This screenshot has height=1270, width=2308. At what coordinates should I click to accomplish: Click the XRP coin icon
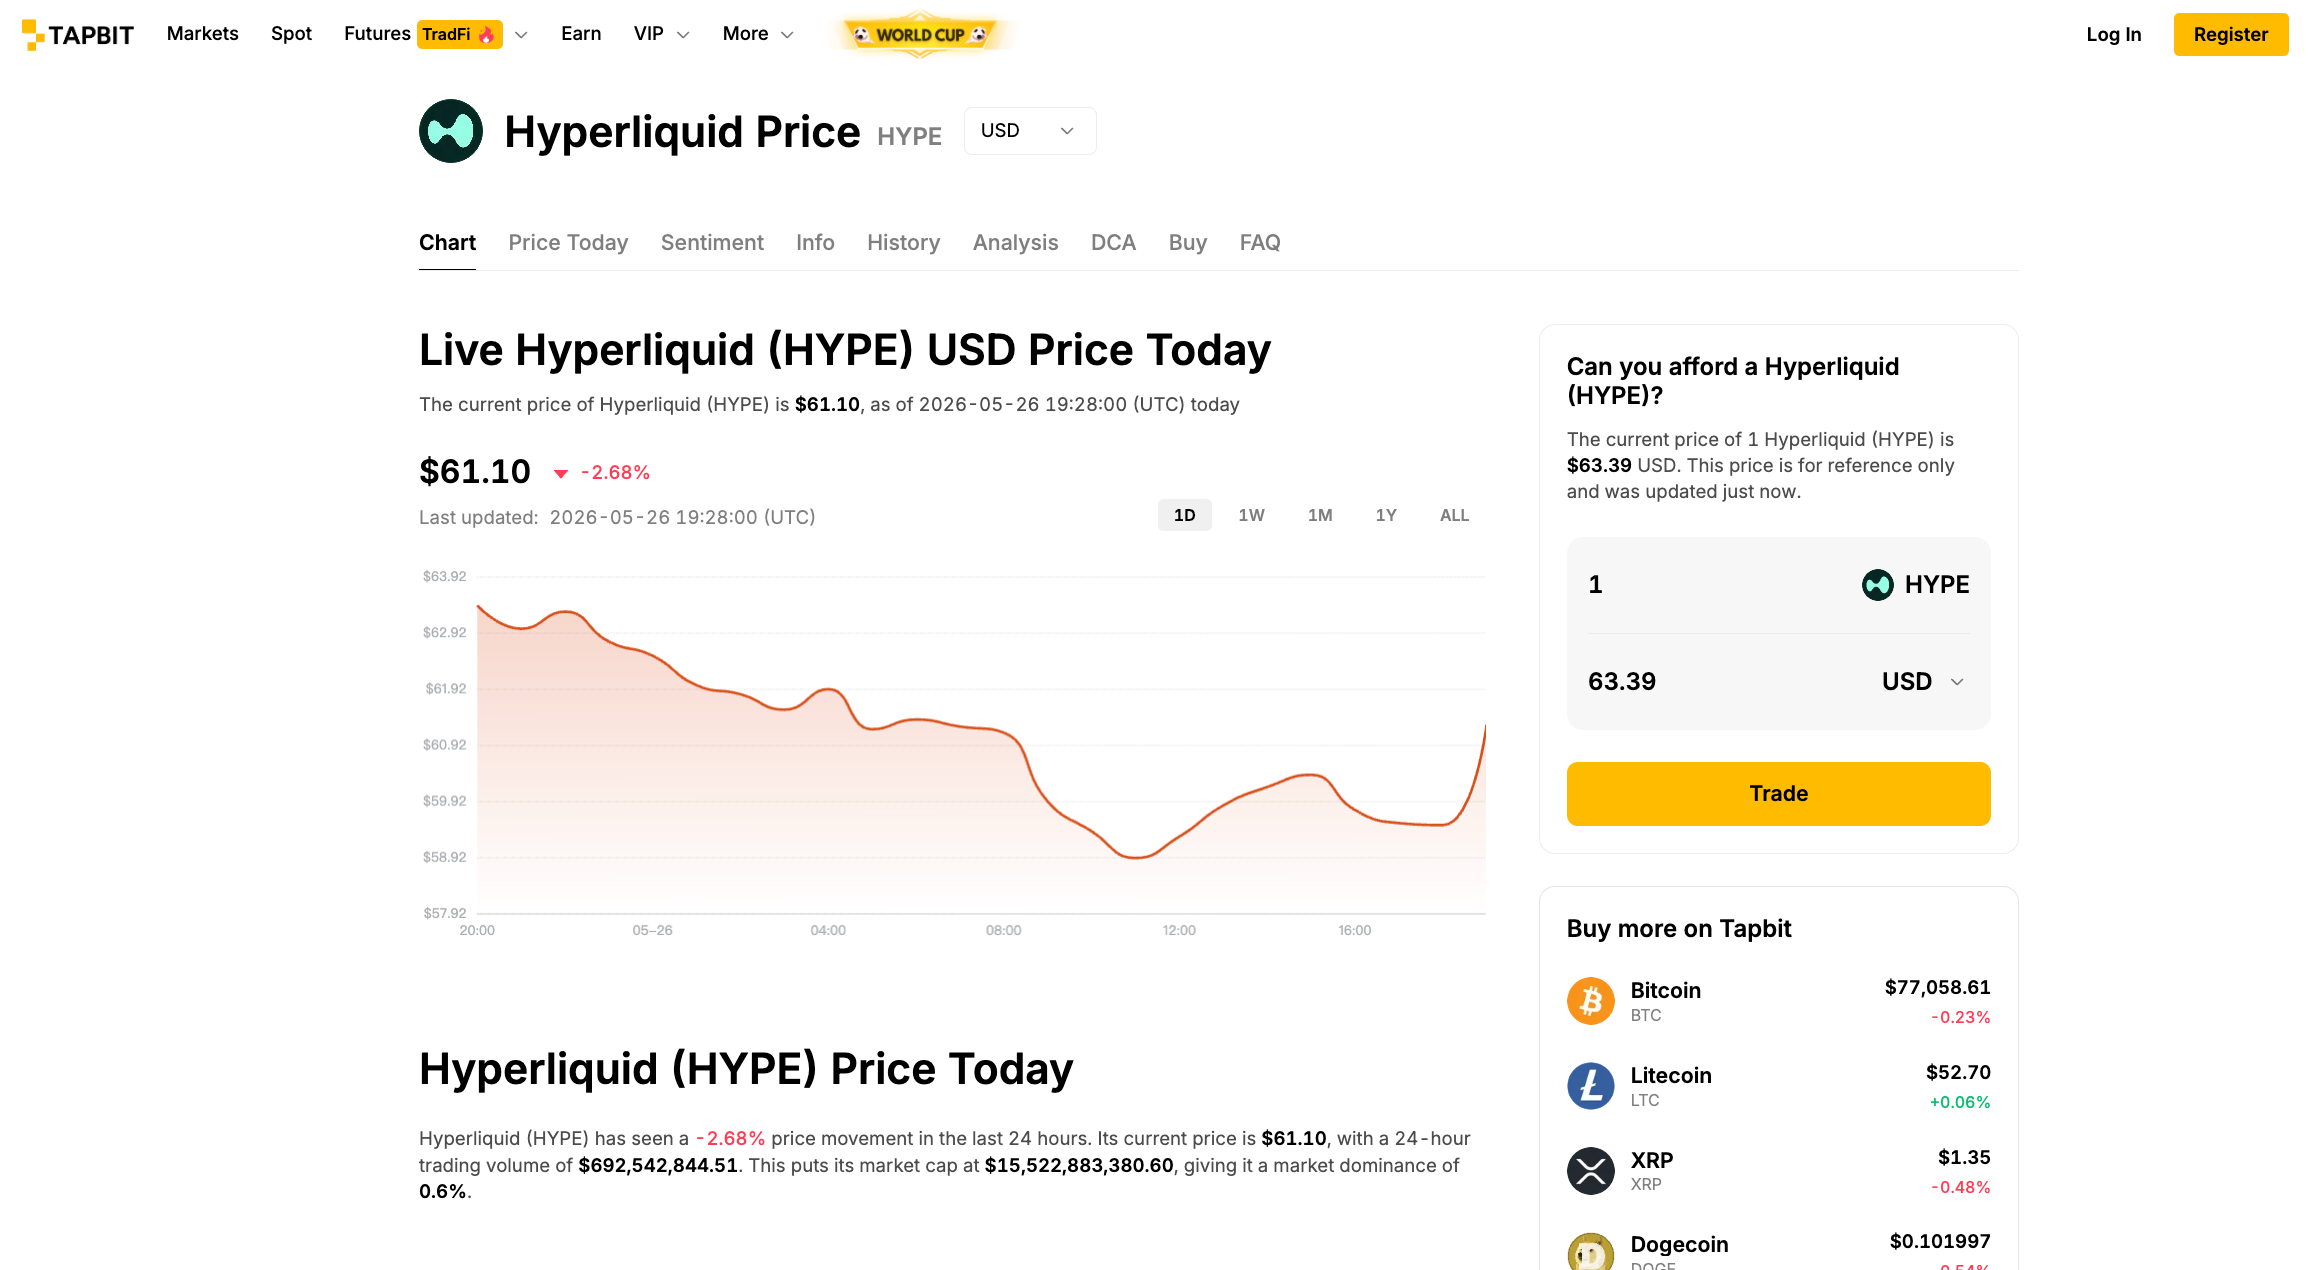pyautogui.click(x=1591, y=1171)
